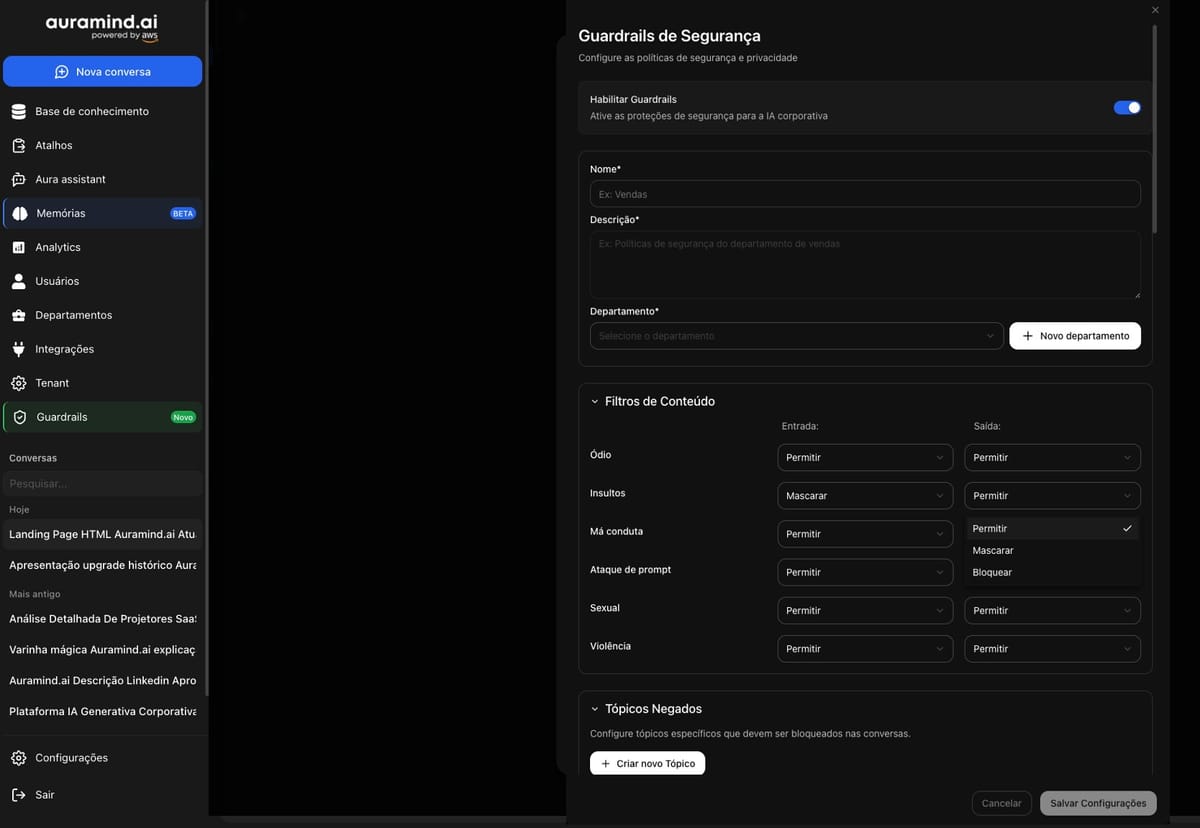Select Bloquear in the open dropdown
This screenshot has width=1200, height=828.
[991, 572]
